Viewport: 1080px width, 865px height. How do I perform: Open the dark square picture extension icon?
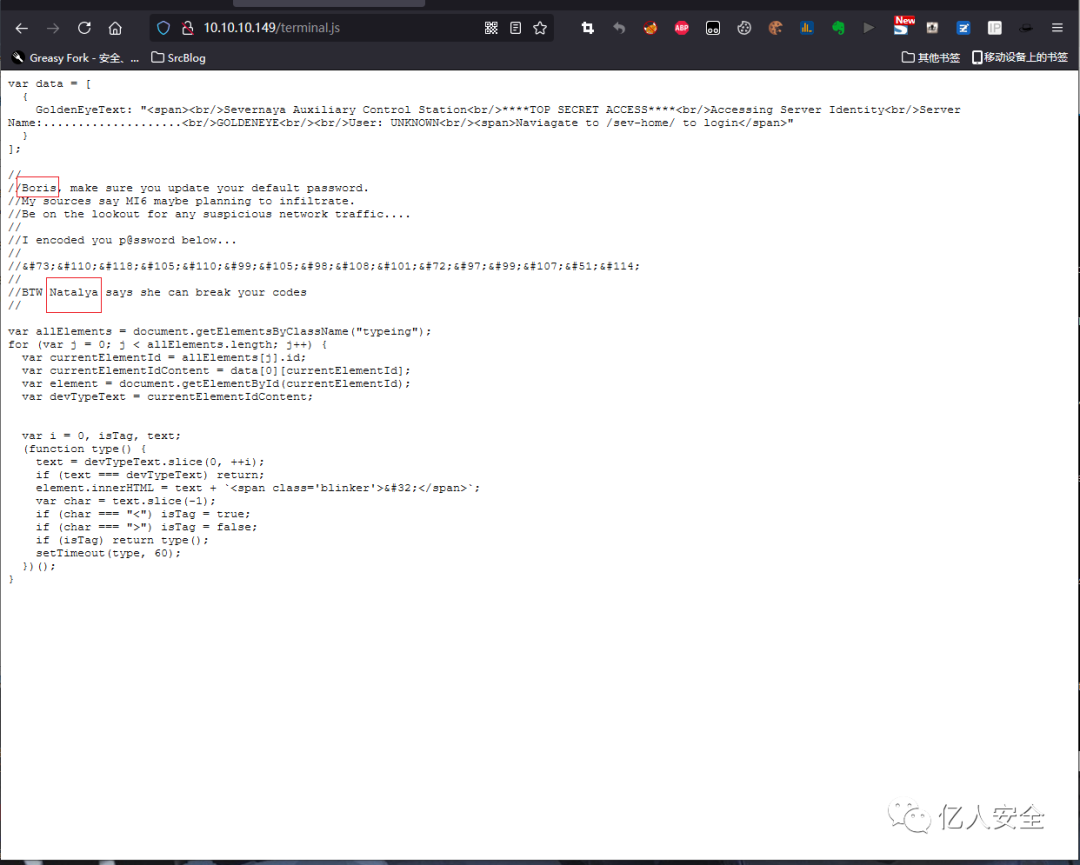[932, 28]
